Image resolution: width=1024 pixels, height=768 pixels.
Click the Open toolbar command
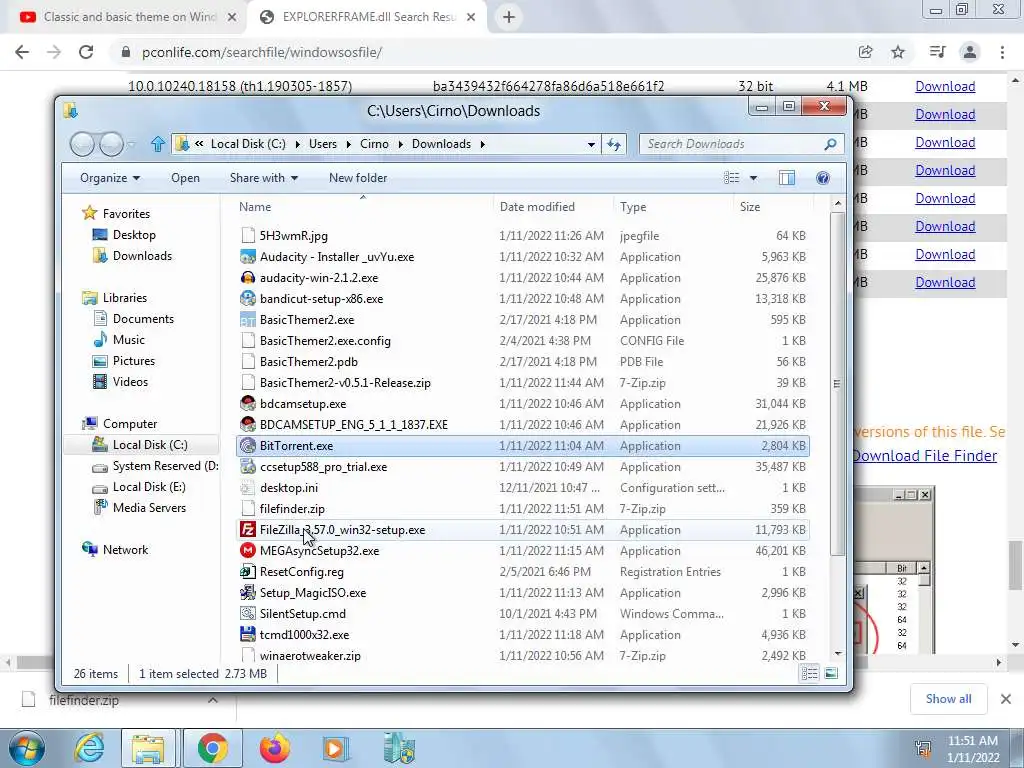click(x=185, y=178)
